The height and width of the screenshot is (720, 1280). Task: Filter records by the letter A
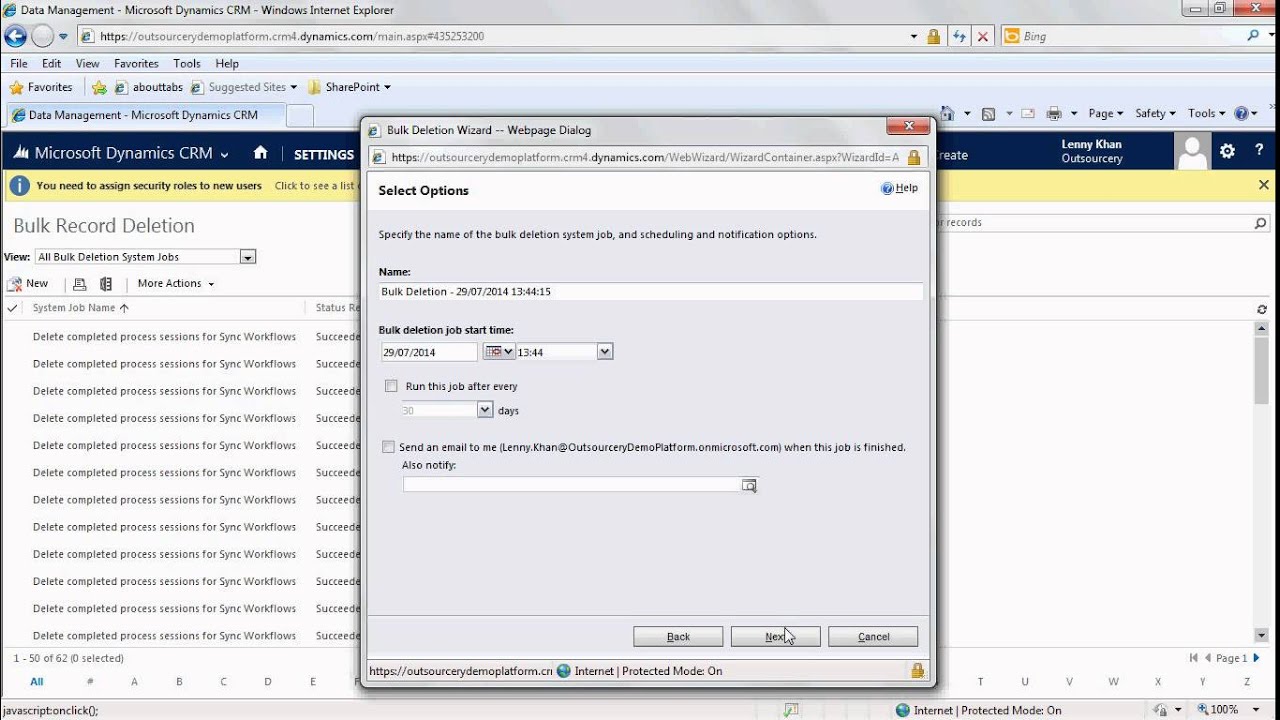(134, 682)
